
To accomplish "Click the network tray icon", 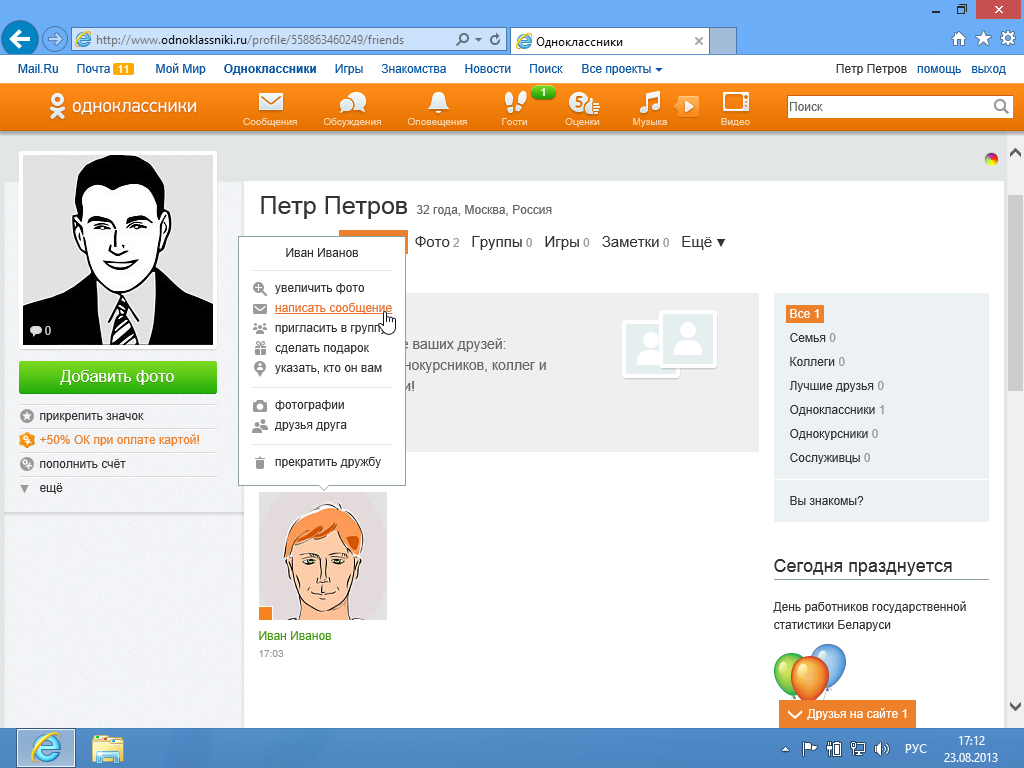I will point(857,749).
